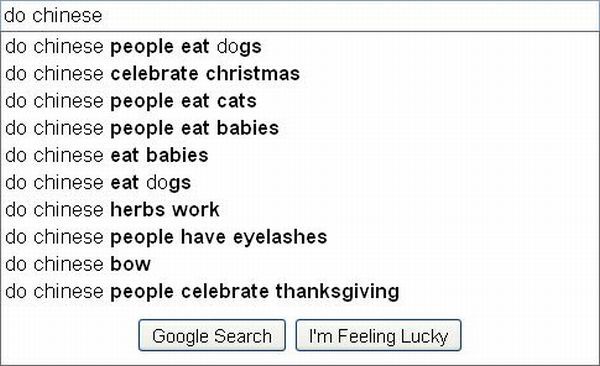Open the autocomplete entry ending with 'thanksgiving'
600x366 pixels.
(300, 291)
